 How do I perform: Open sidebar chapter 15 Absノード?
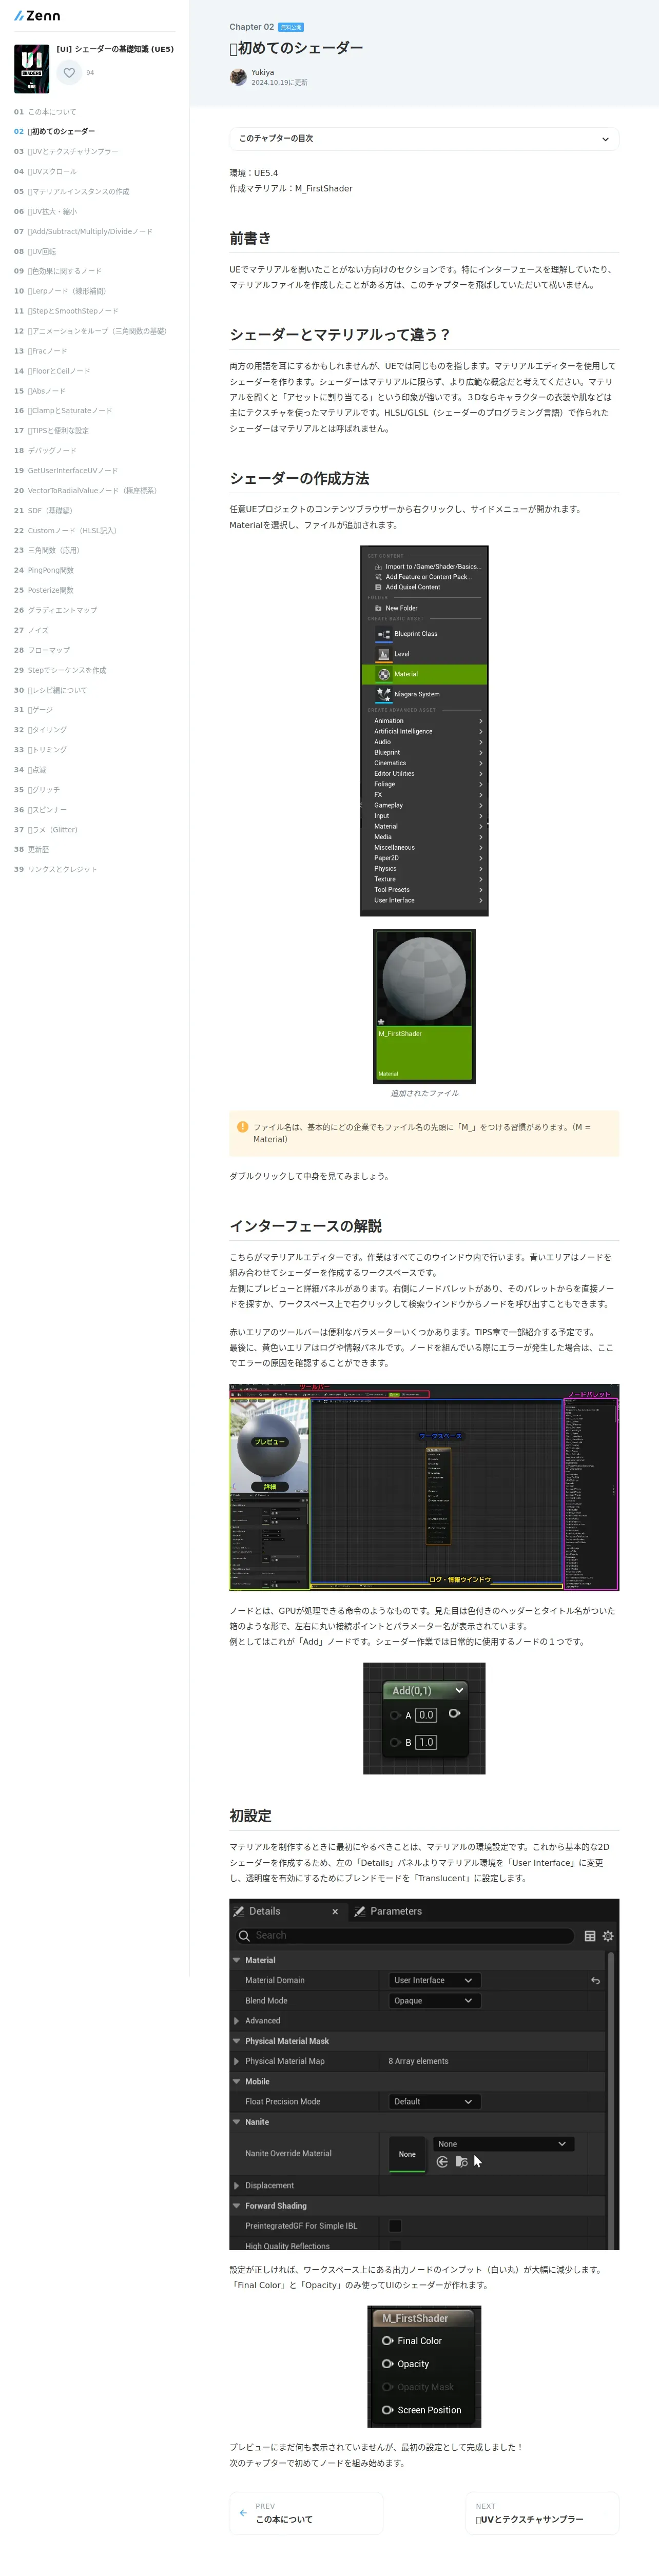40,391
